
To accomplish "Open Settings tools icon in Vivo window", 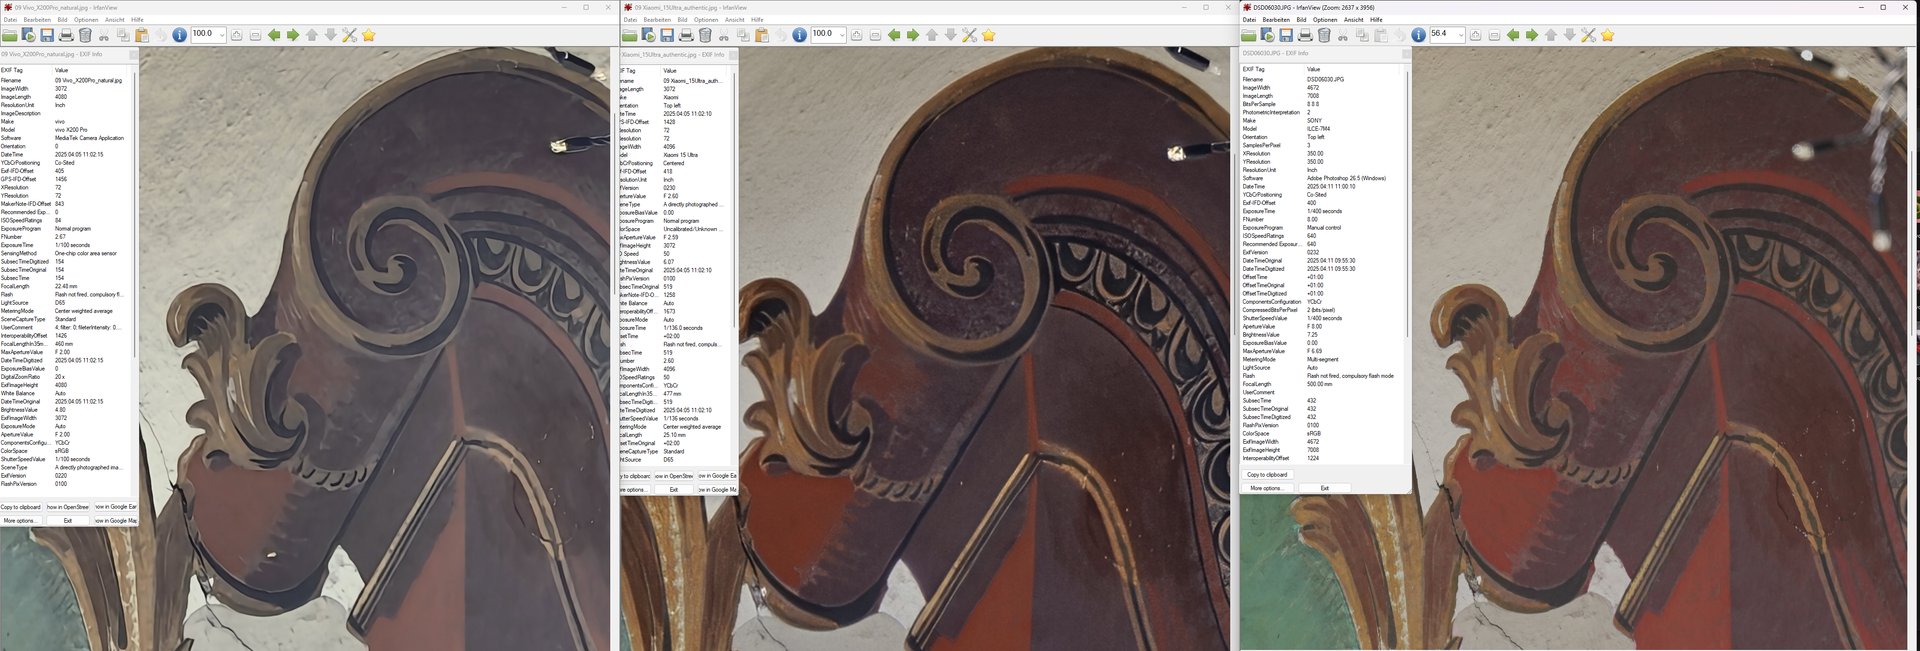I will click(349, 35).
